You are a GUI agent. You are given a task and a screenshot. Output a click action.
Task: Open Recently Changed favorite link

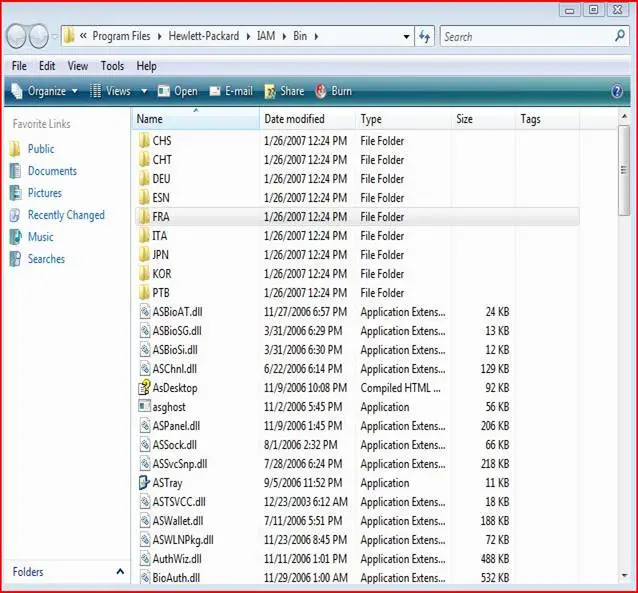[x=66, y=215]
